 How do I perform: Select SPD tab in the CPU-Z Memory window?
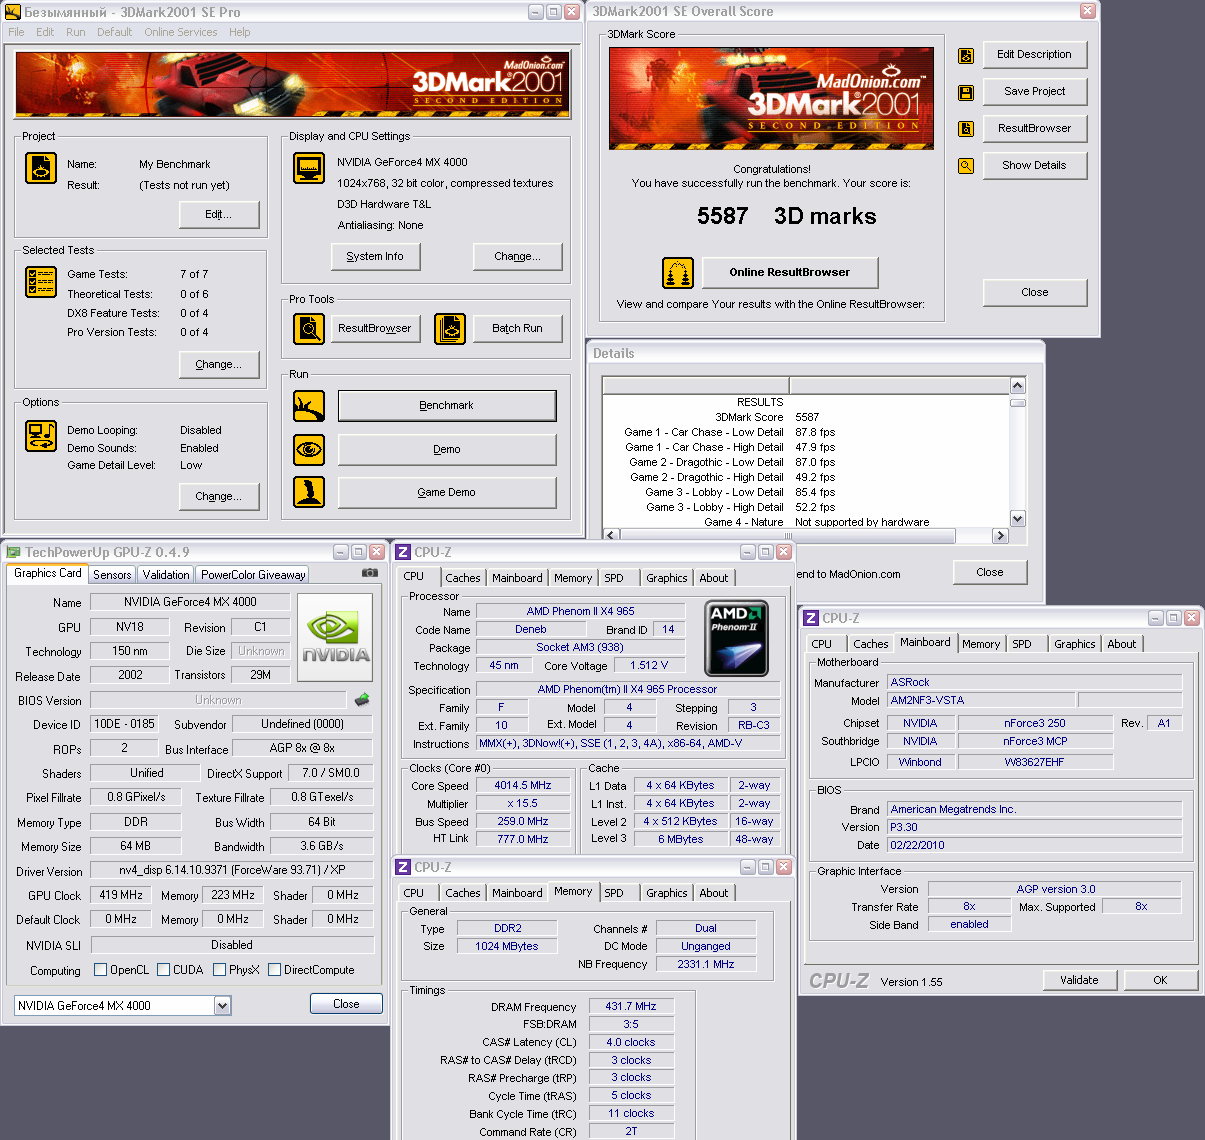click(x=614, y=893)
